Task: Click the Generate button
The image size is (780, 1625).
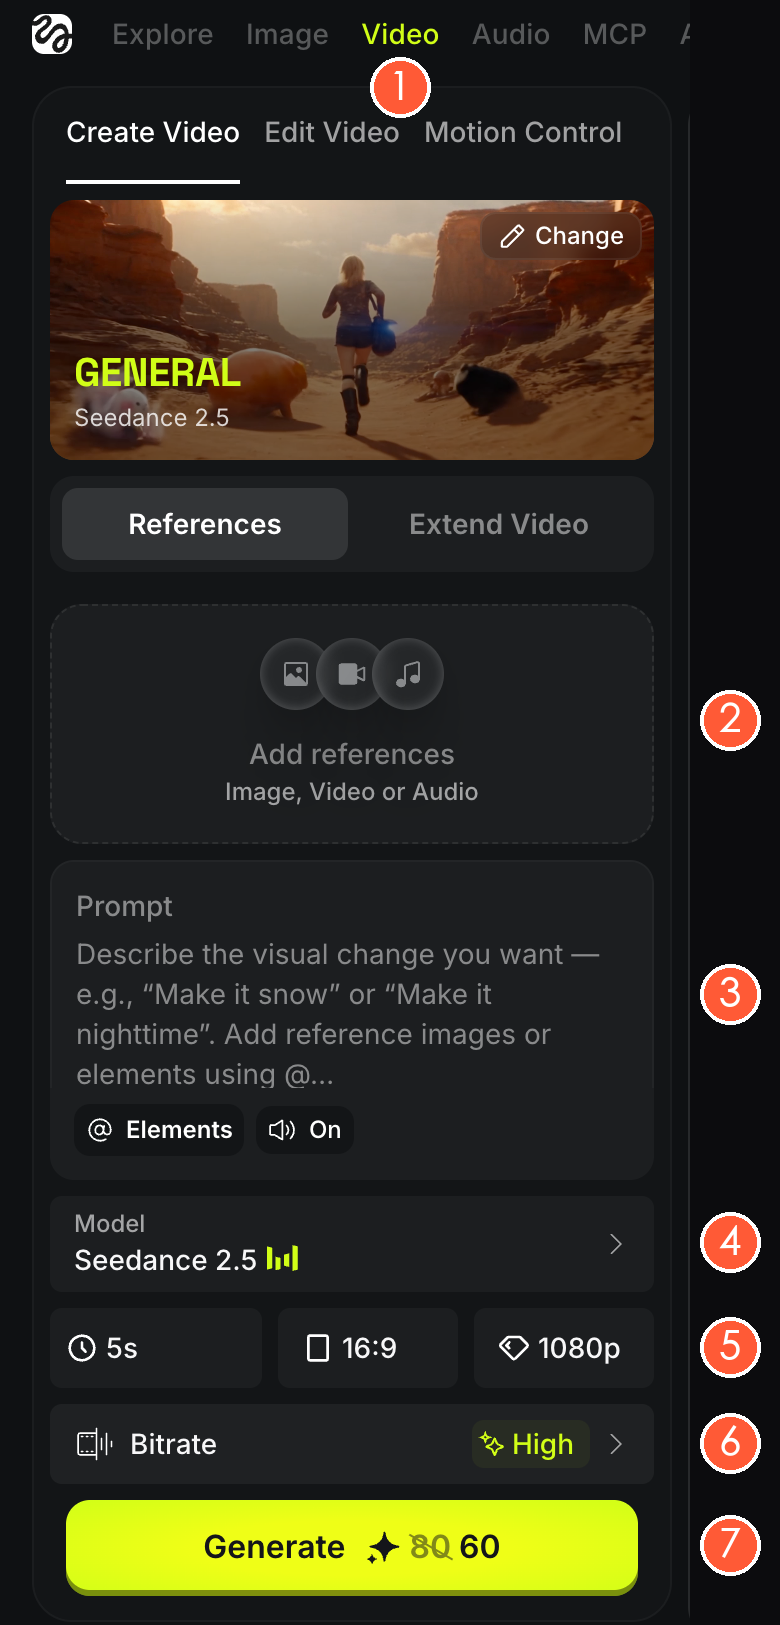Action: (352, 1547)
